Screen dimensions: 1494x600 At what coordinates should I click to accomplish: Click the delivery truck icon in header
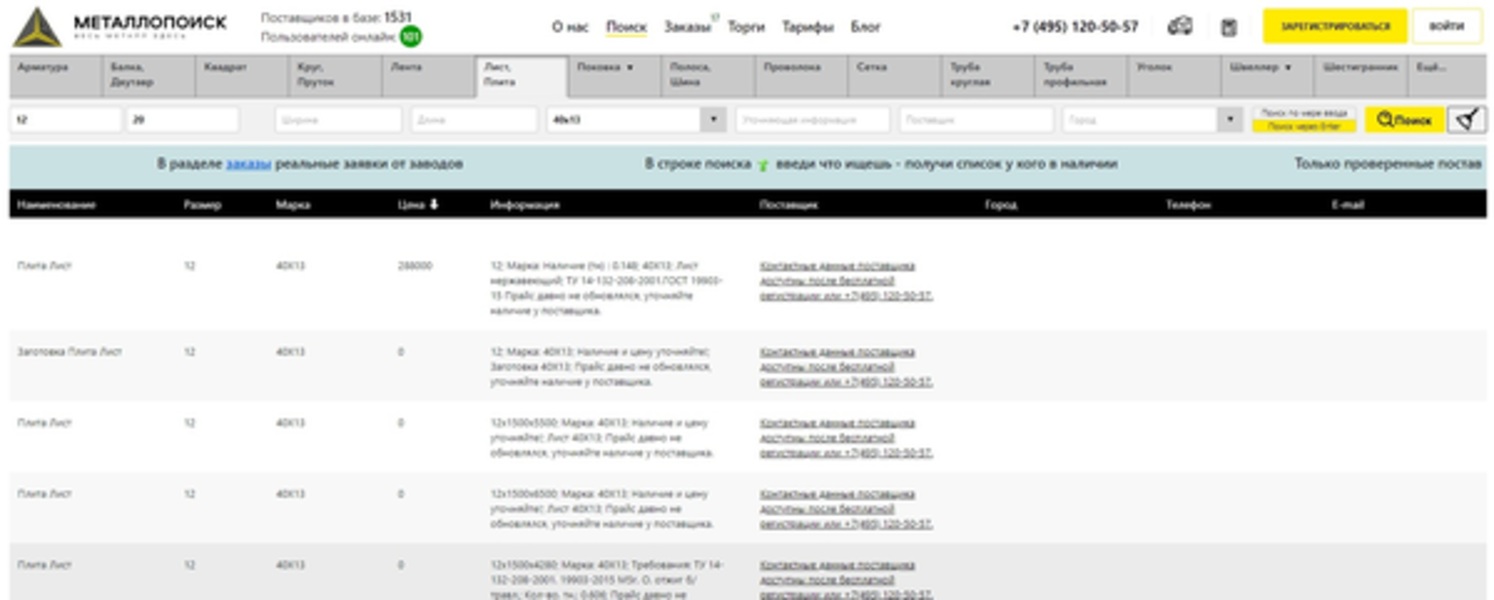1180,27
